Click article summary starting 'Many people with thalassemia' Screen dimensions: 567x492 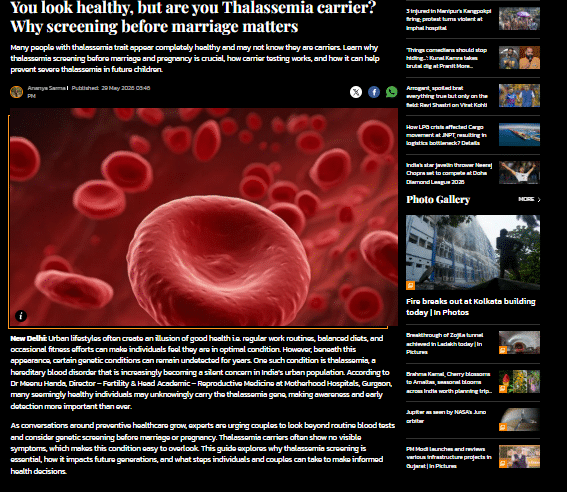[x=195, y=59]
